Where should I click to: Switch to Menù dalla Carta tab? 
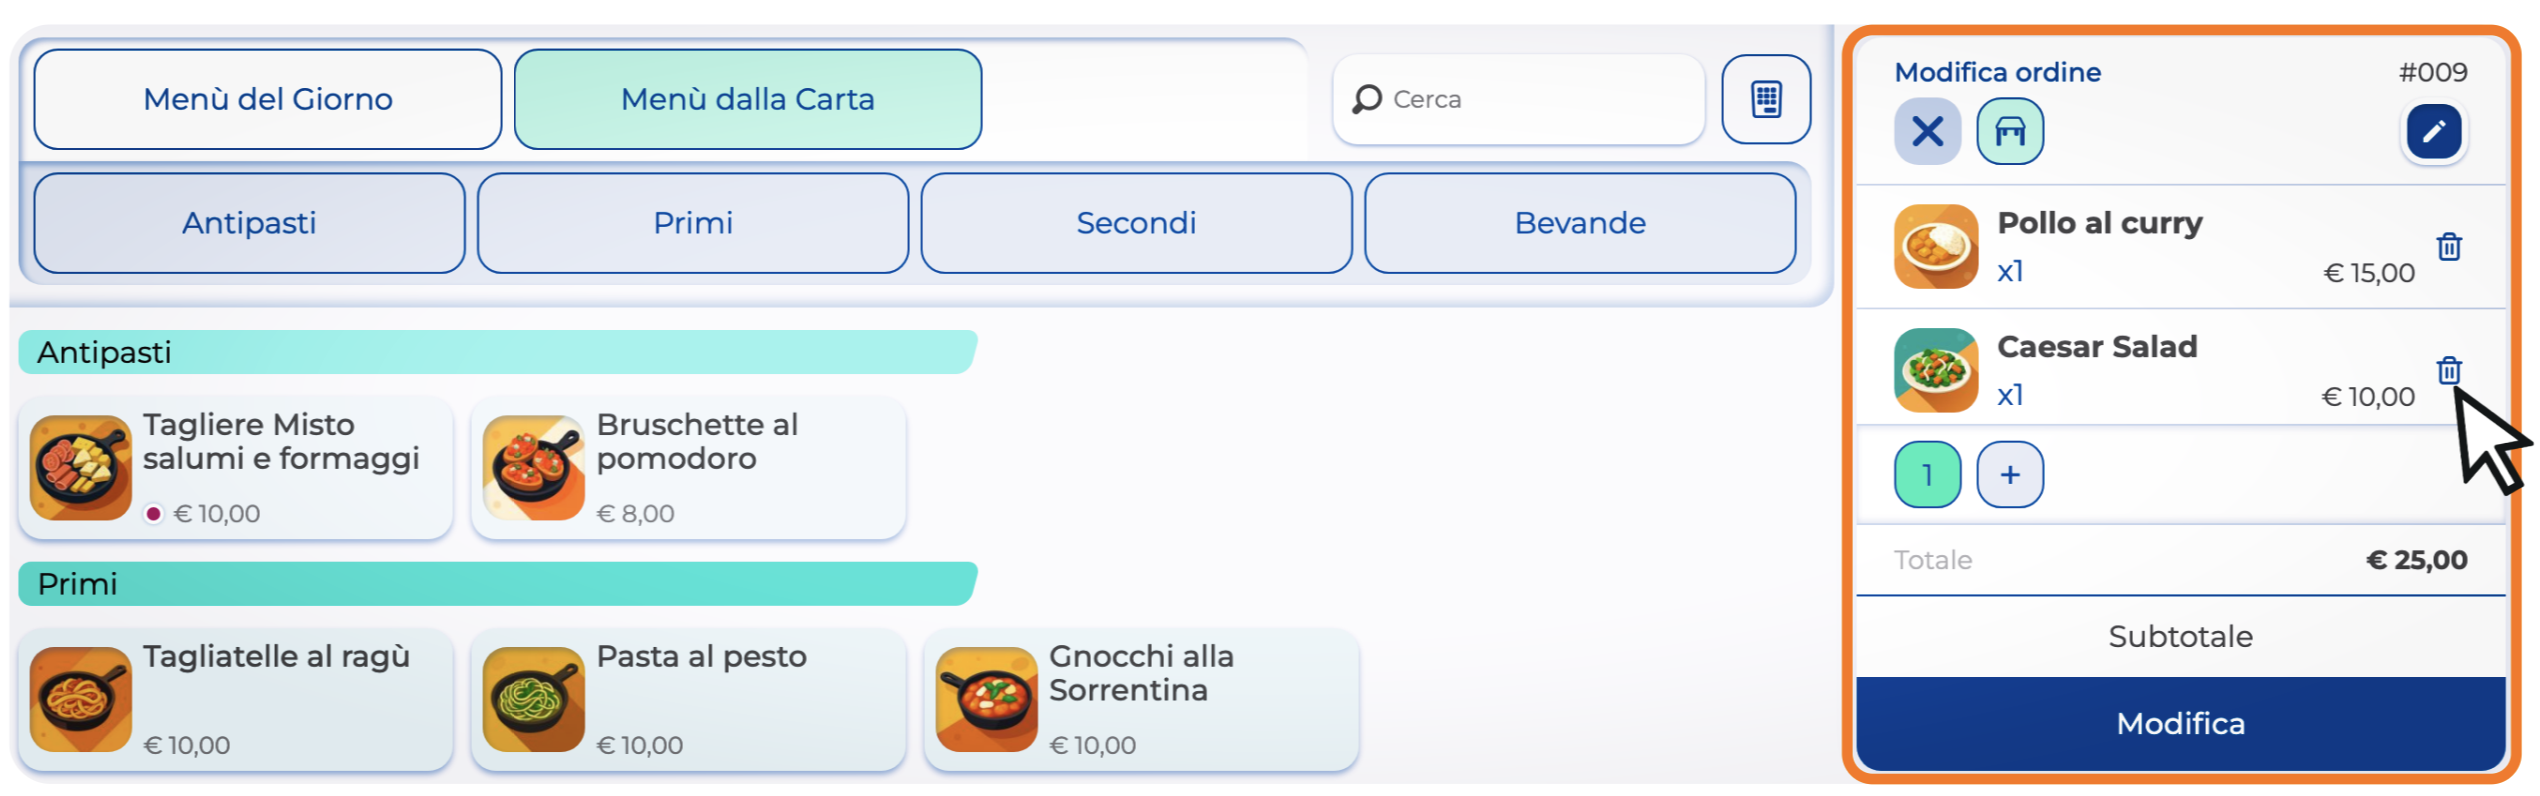tap(747, 99)
